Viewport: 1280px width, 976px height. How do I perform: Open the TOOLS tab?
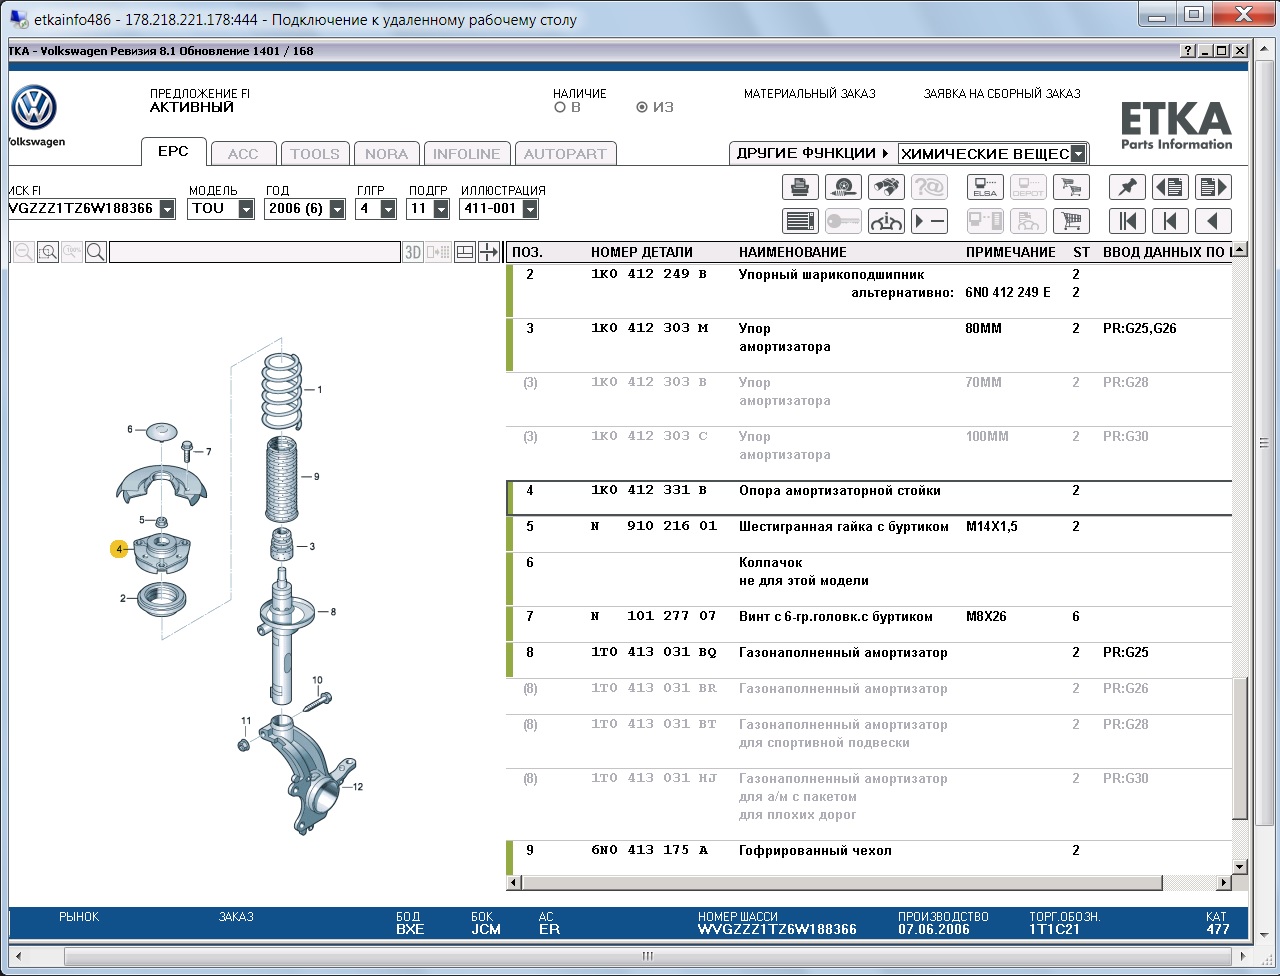point(315,154)
